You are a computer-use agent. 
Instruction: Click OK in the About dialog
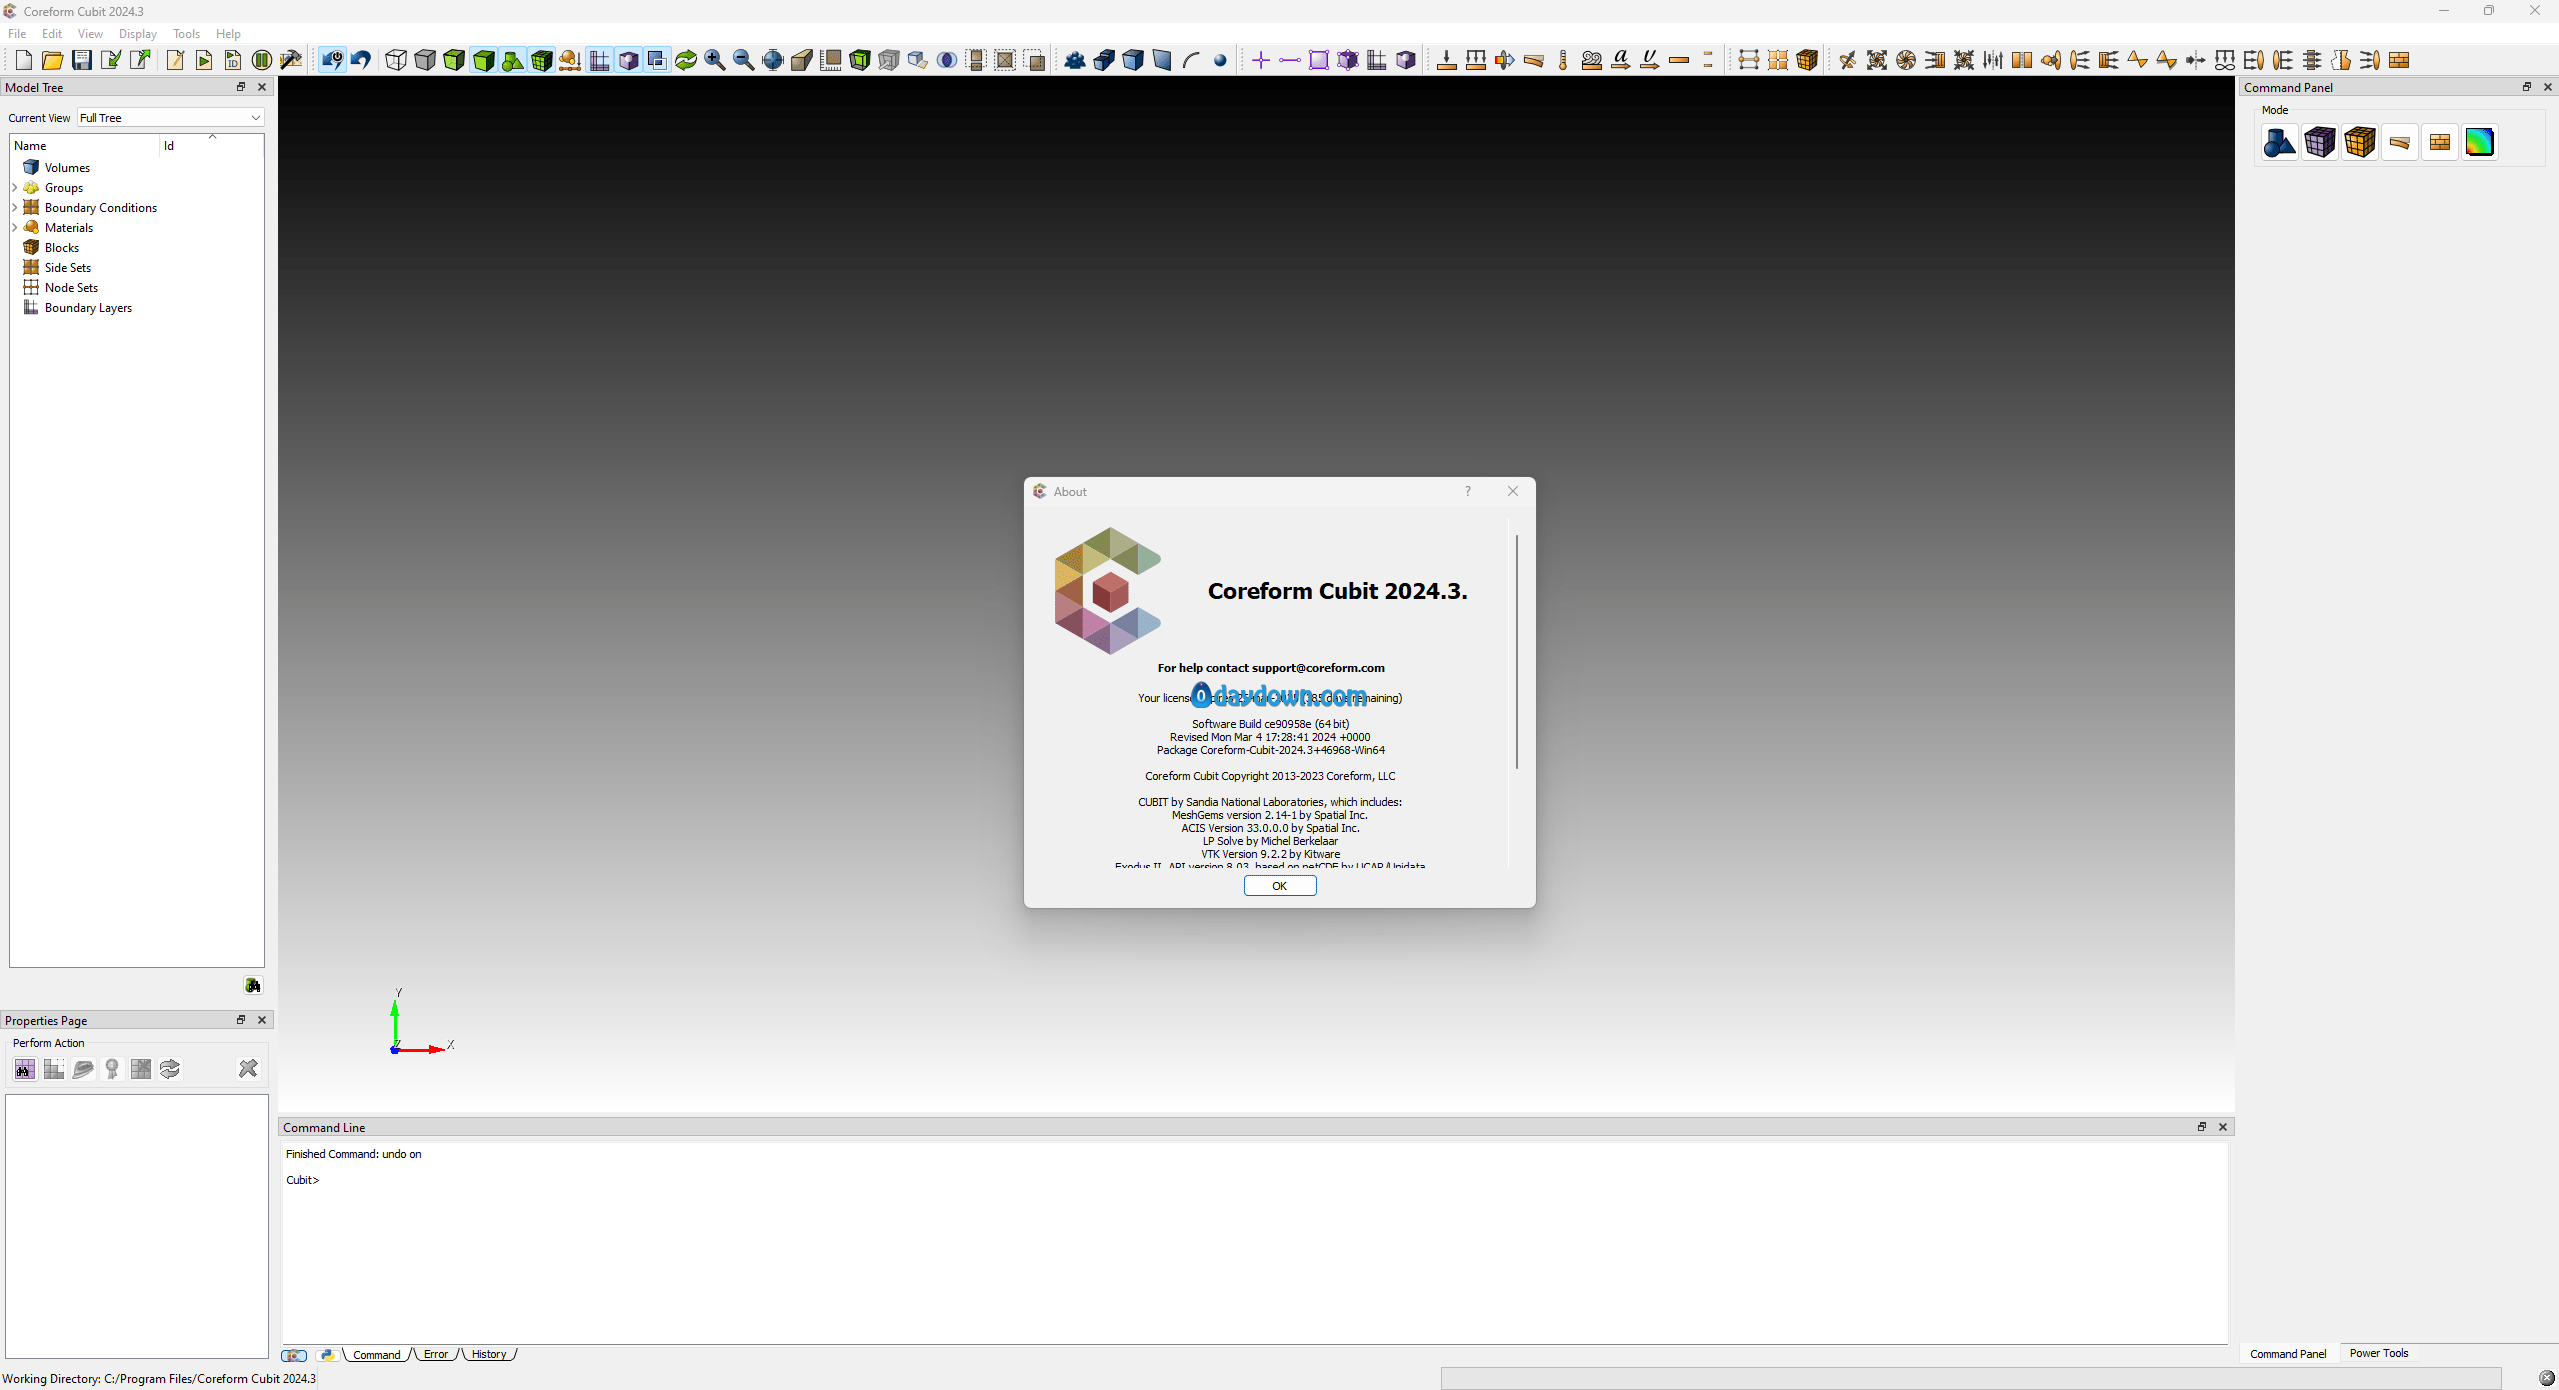click(1280, 886)
